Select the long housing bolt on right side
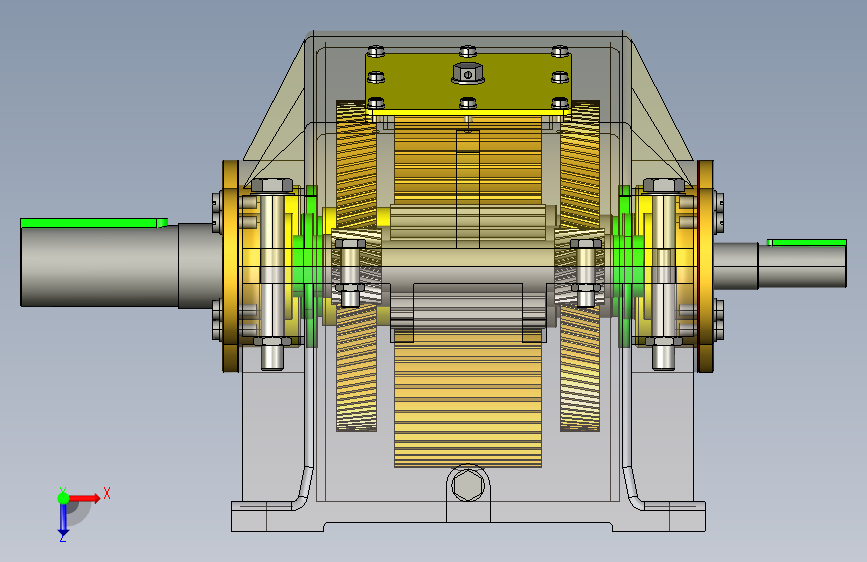 664,273
